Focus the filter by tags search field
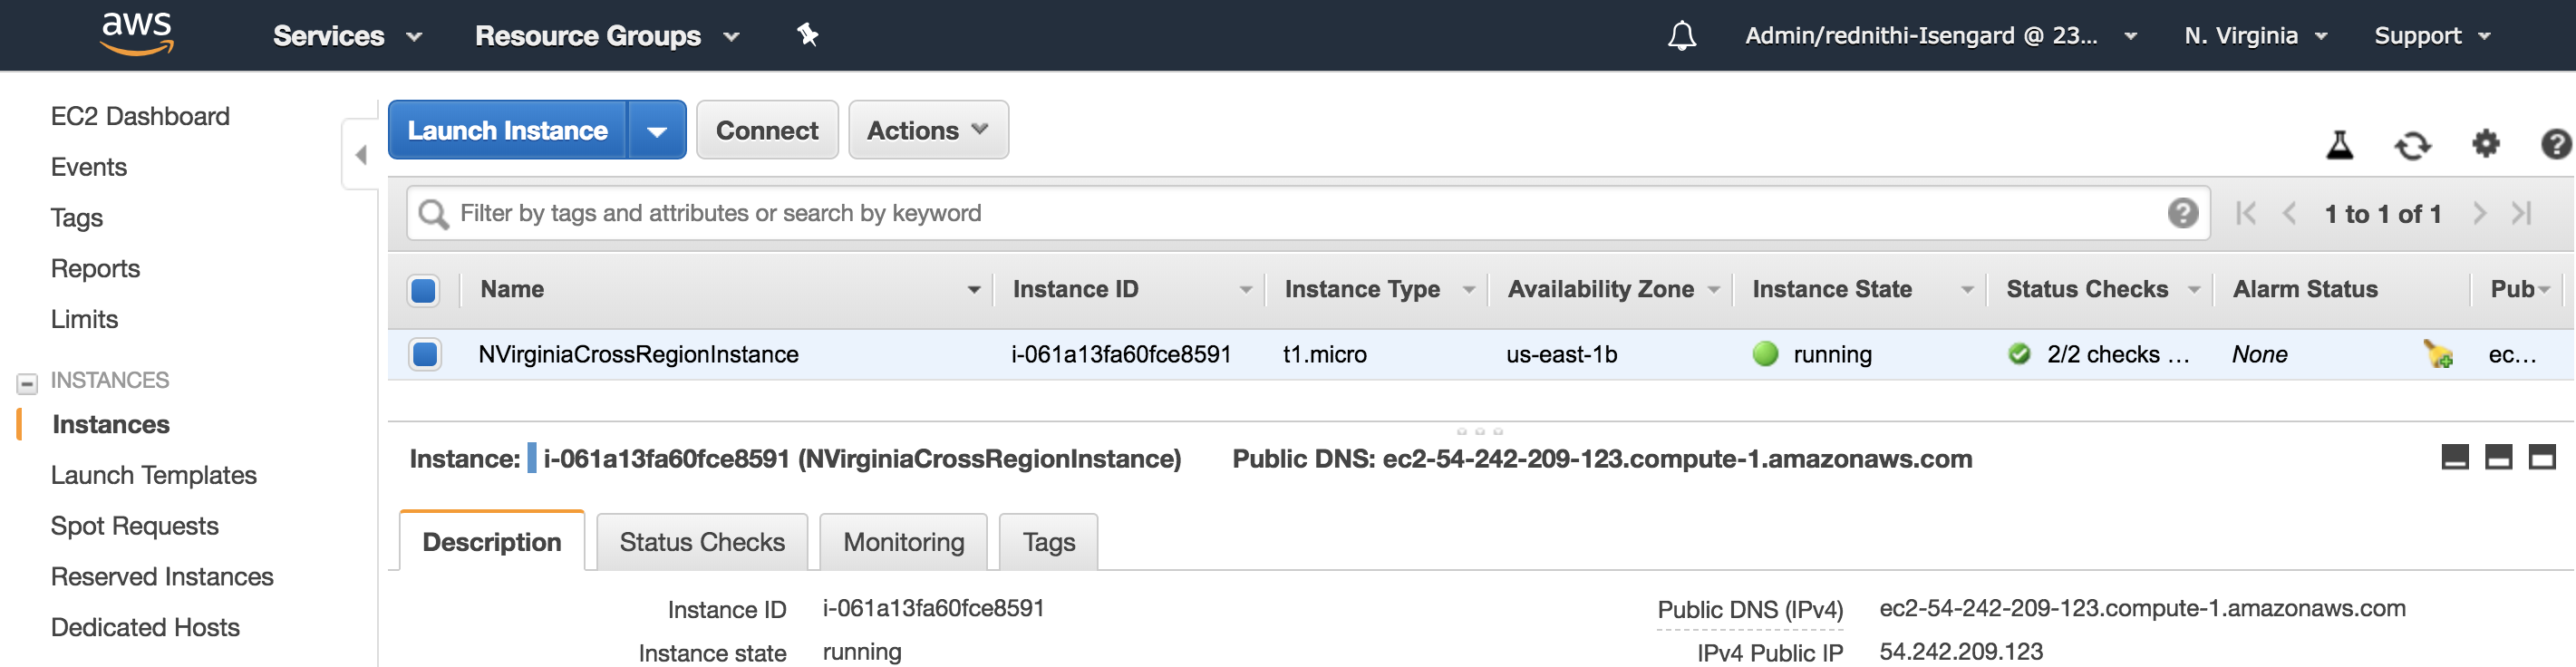 (1307, 213)
